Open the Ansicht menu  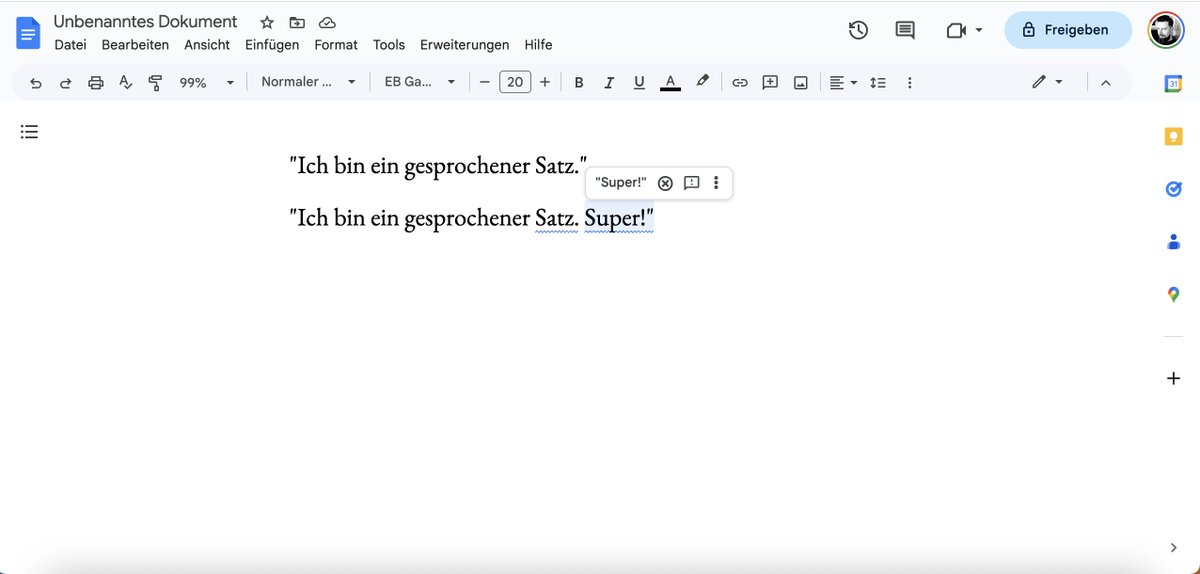(x=207, y=45)
